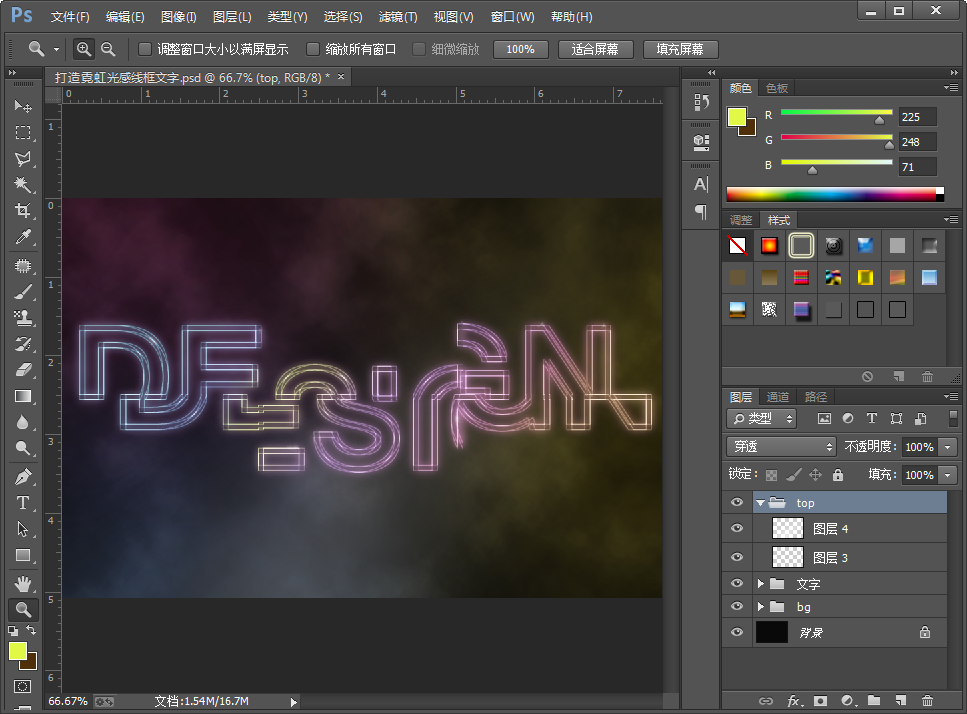
Task: Click the 适合屏幕 button
Action: 595,49
